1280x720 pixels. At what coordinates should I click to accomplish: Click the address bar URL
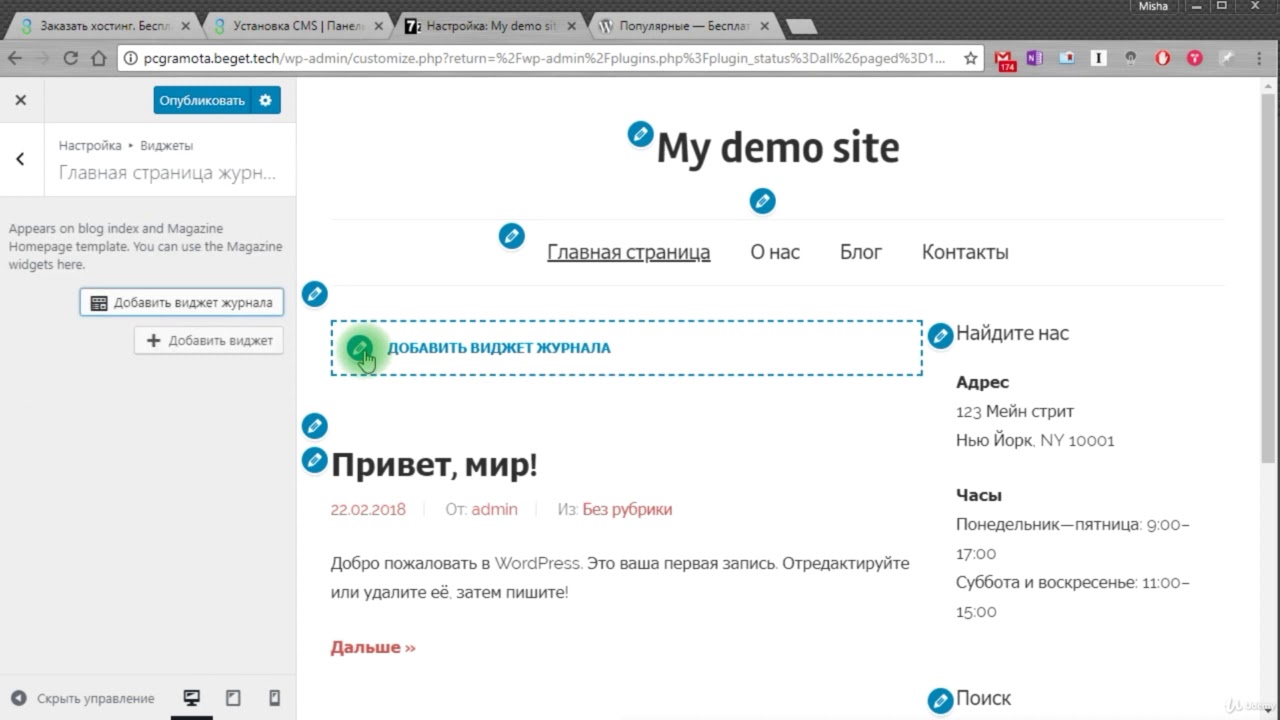pyautogui.click(x=544, y=58)
